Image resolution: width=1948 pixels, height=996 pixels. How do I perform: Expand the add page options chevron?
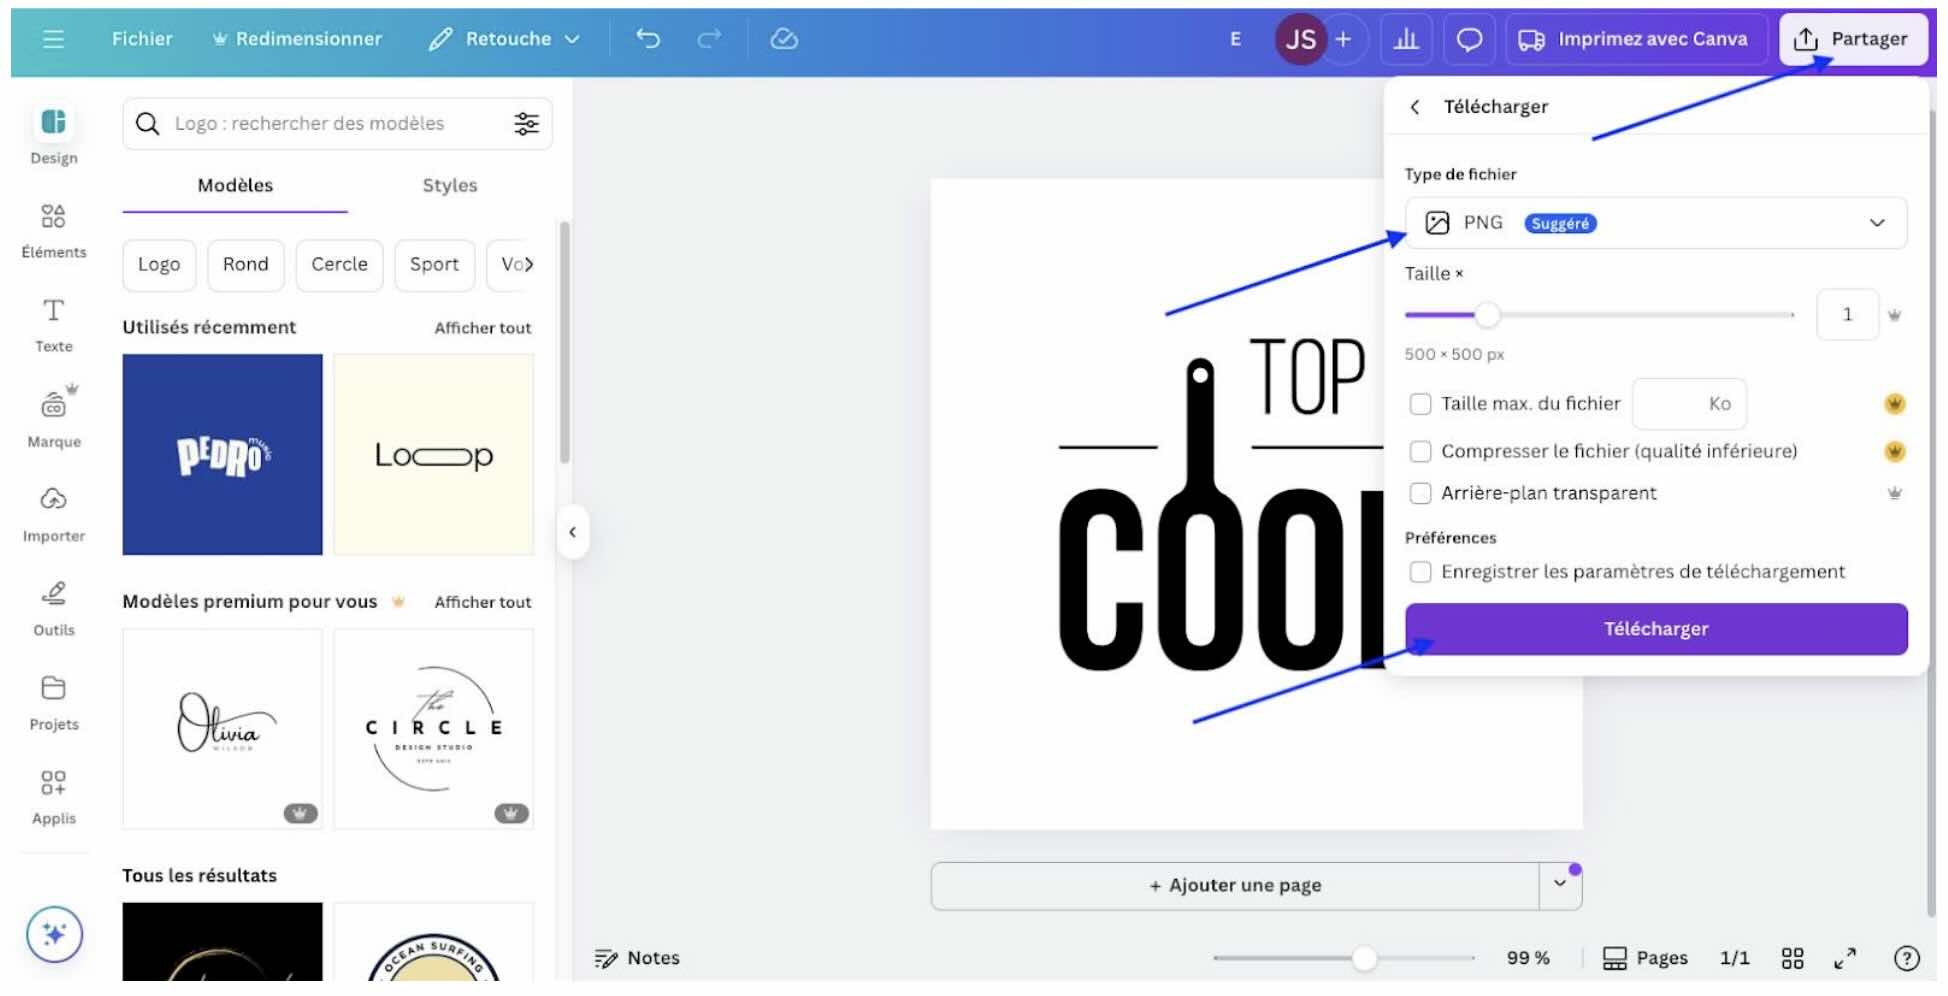(x=1560, y=885)
